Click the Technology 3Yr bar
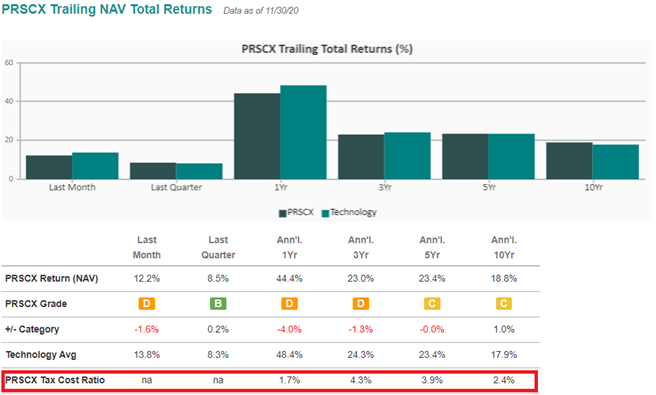656x395 pixels. click(x=407, y=156)
